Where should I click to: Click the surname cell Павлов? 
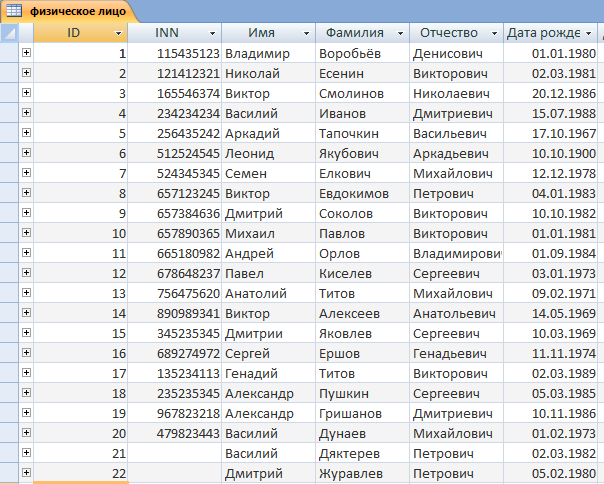[362, 233]
